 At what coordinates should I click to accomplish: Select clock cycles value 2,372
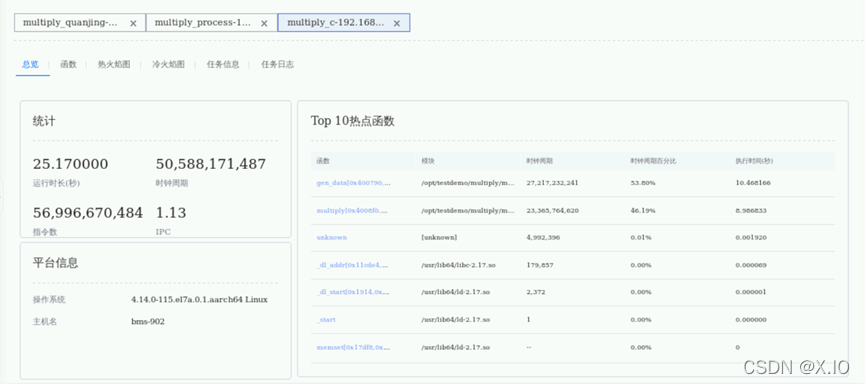pyautogui.click(x=536, y=292)
